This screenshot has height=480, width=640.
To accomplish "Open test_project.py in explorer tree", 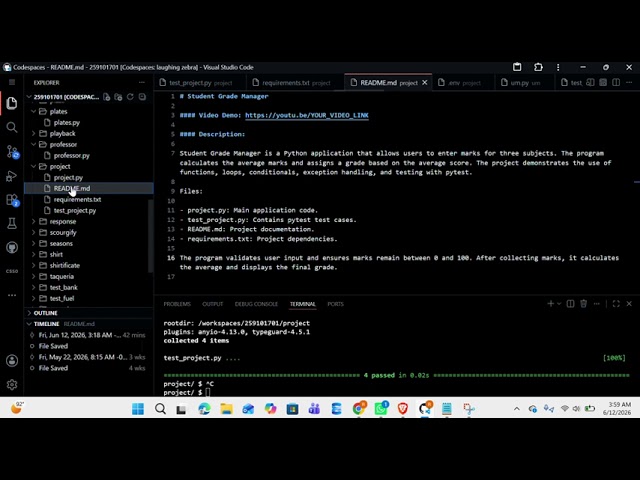I will tap(75, 211).
